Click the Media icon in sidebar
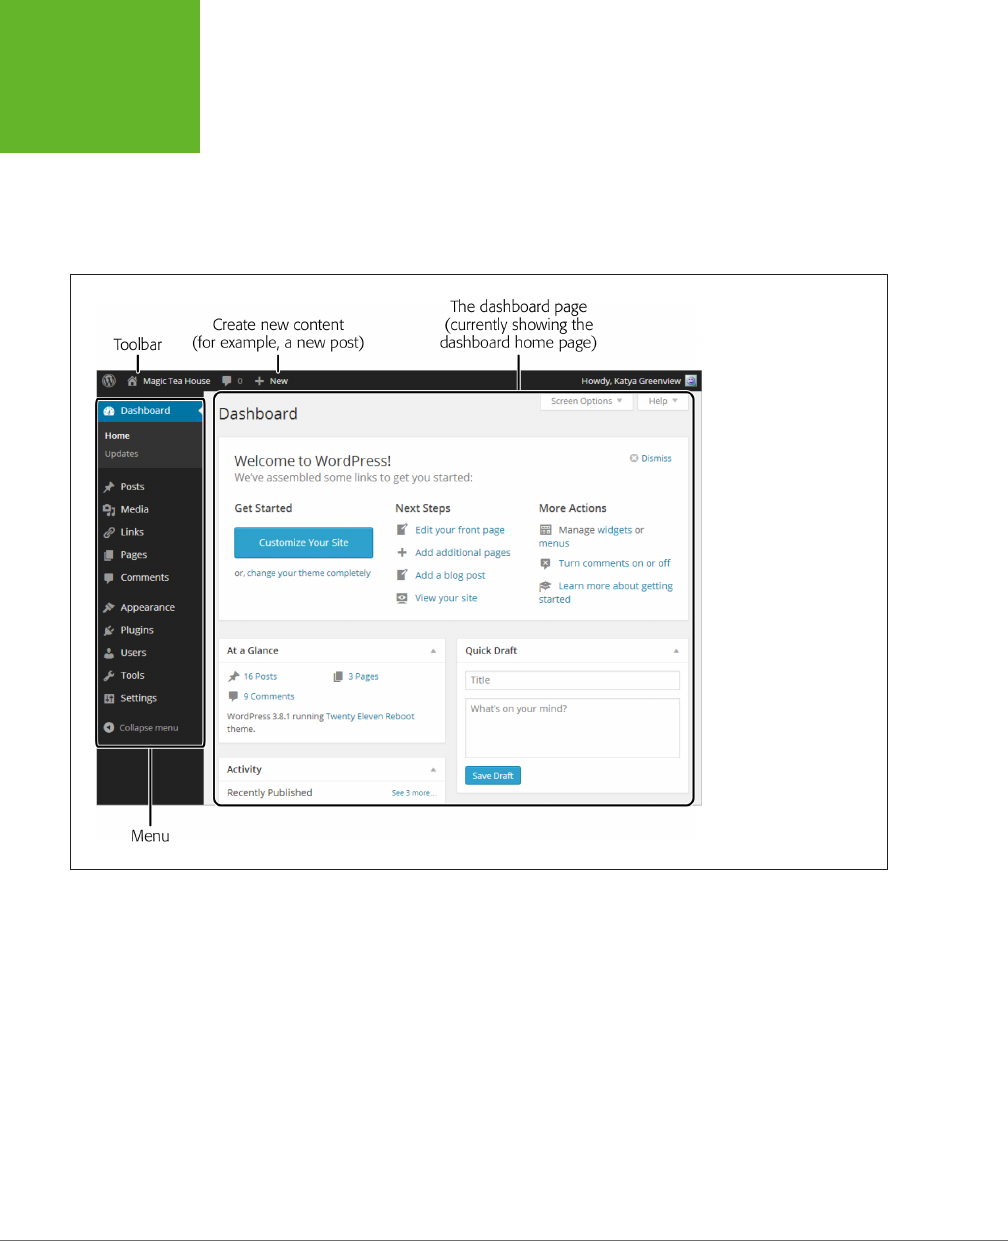This screenshot has height=1241, width=1008. tap(109, 510)
